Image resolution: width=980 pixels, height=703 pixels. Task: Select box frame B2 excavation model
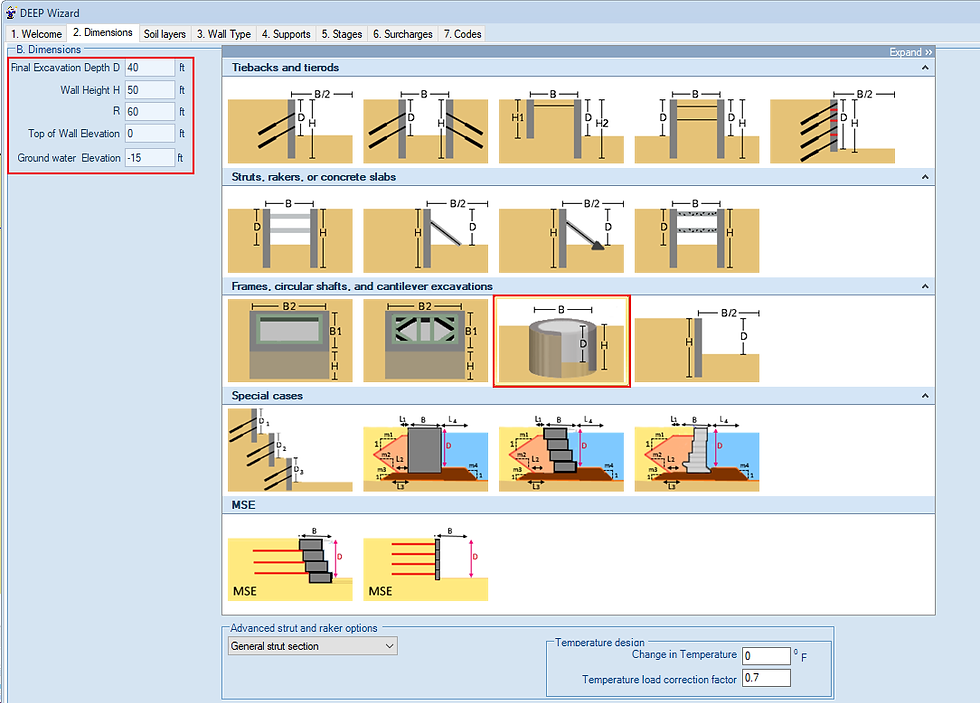(x=290, y=341)
